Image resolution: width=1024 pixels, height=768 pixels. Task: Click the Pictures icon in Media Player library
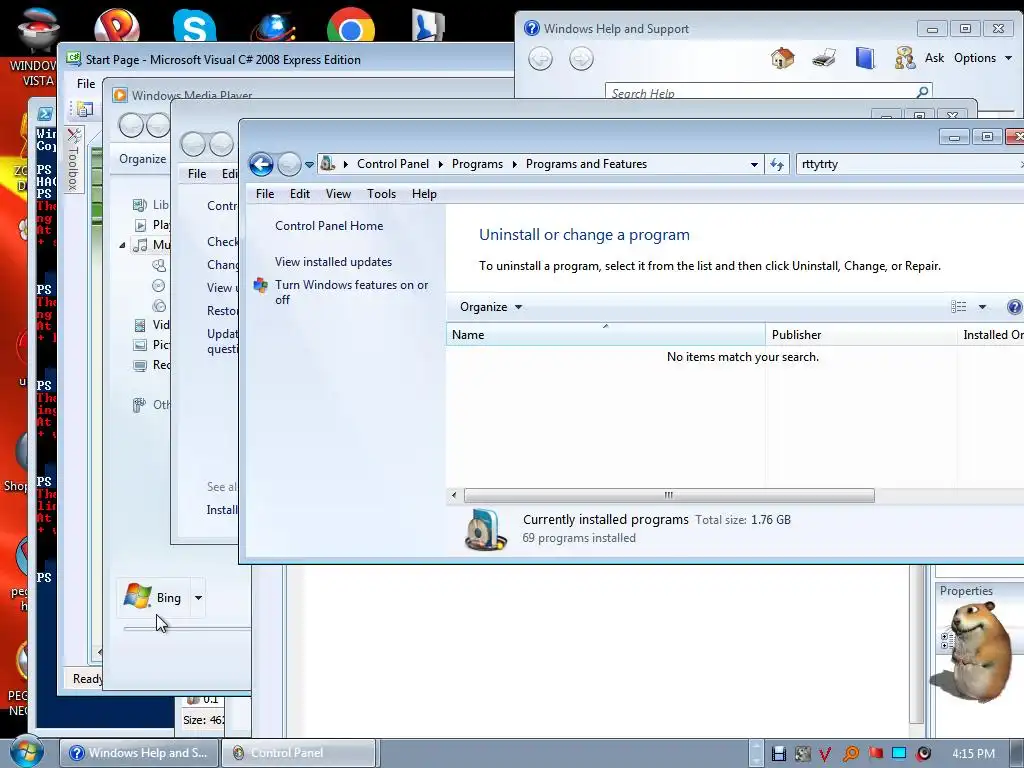(x=140, y=345)
